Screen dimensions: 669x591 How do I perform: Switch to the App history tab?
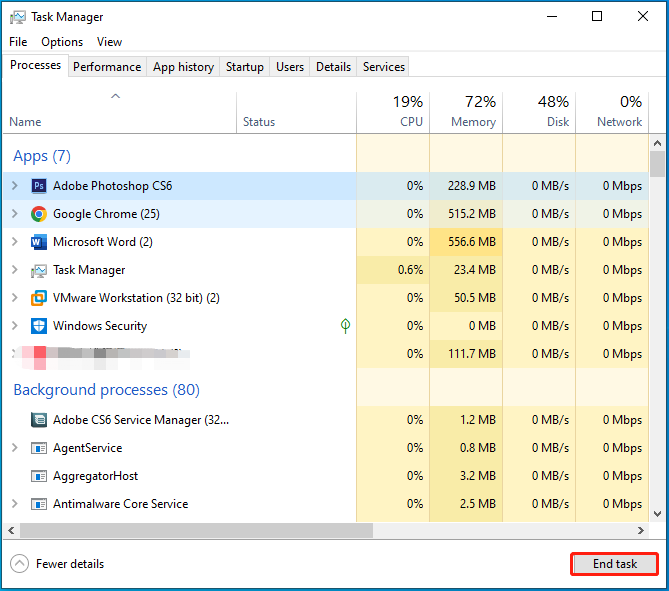coord(183,67)
